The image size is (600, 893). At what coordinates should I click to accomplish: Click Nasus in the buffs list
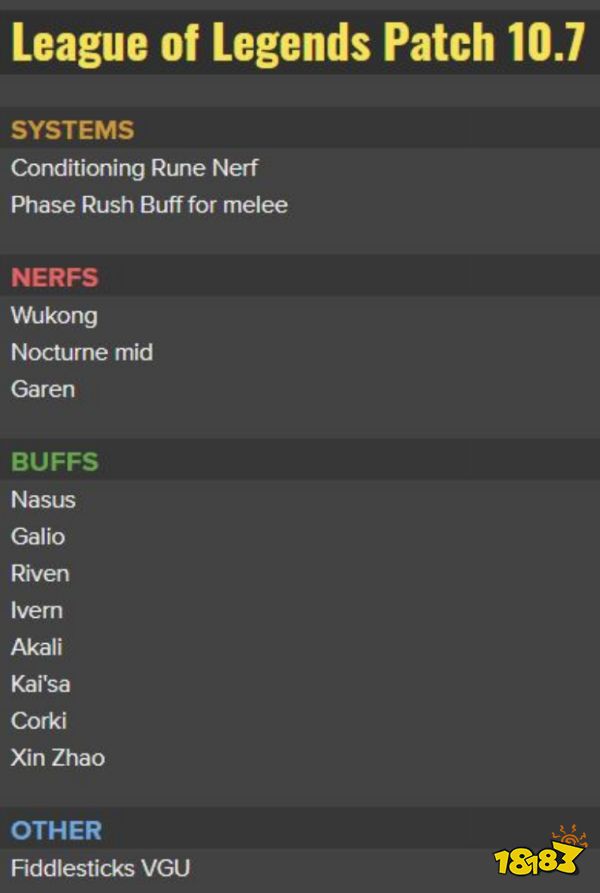click(43, 499)
